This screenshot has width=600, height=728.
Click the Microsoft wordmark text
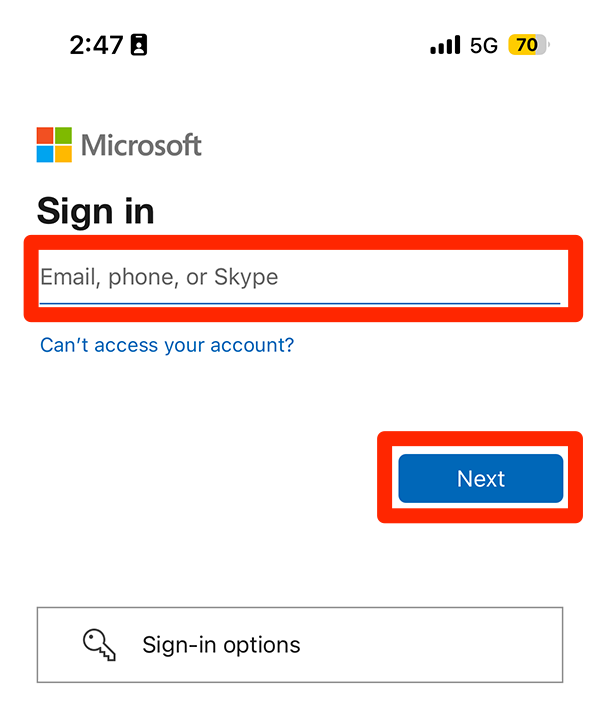point(141,146)
